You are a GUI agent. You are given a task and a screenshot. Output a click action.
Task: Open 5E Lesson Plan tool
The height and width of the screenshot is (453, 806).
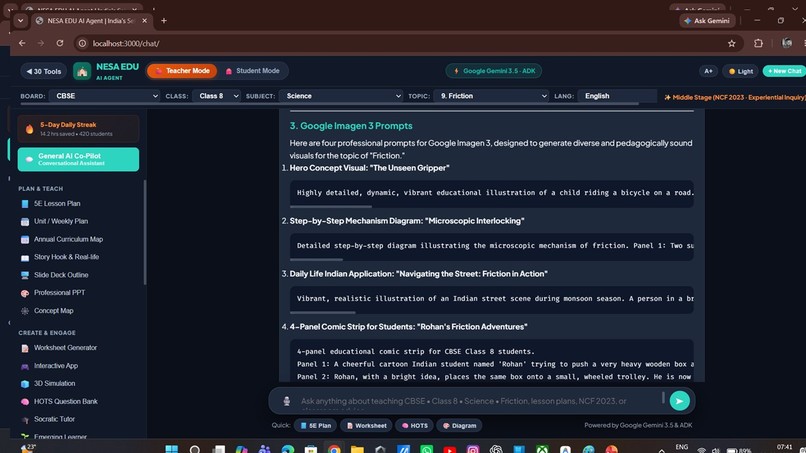click(x=57, y=204)
